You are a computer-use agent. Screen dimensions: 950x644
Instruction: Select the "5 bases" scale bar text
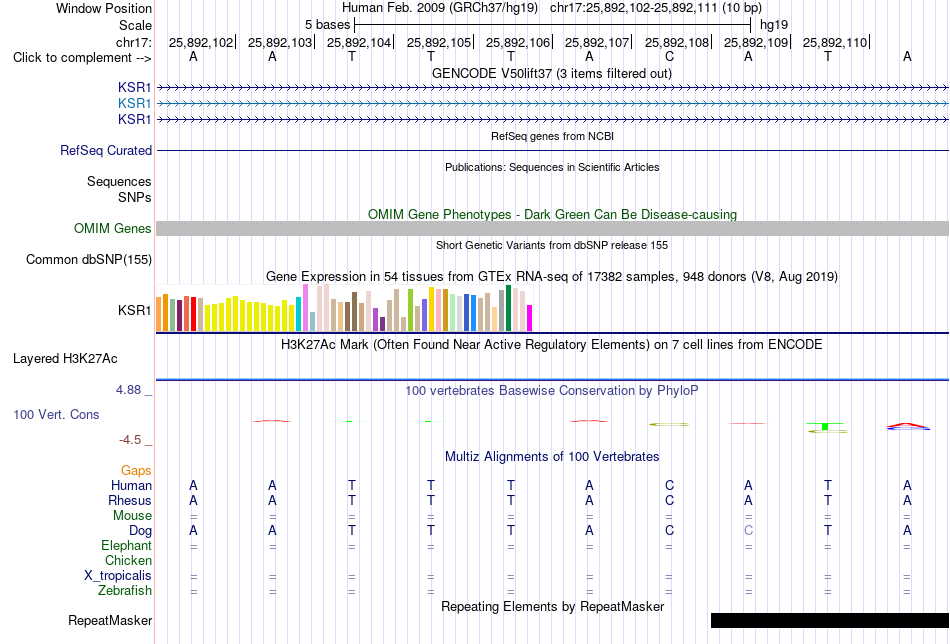(x=327, y=25)
